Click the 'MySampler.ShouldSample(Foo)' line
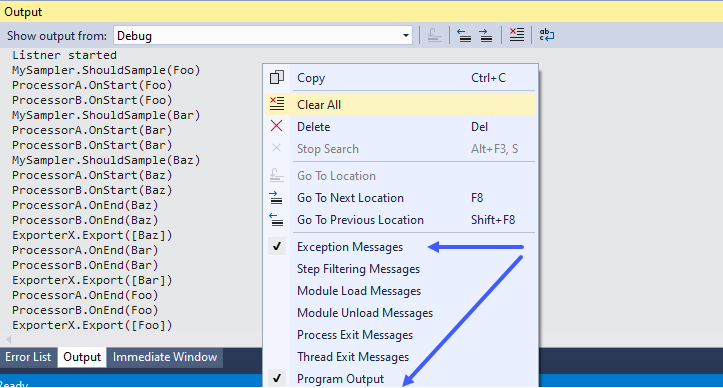This screenshot has width=723, height=388. (x=106, y=70)
